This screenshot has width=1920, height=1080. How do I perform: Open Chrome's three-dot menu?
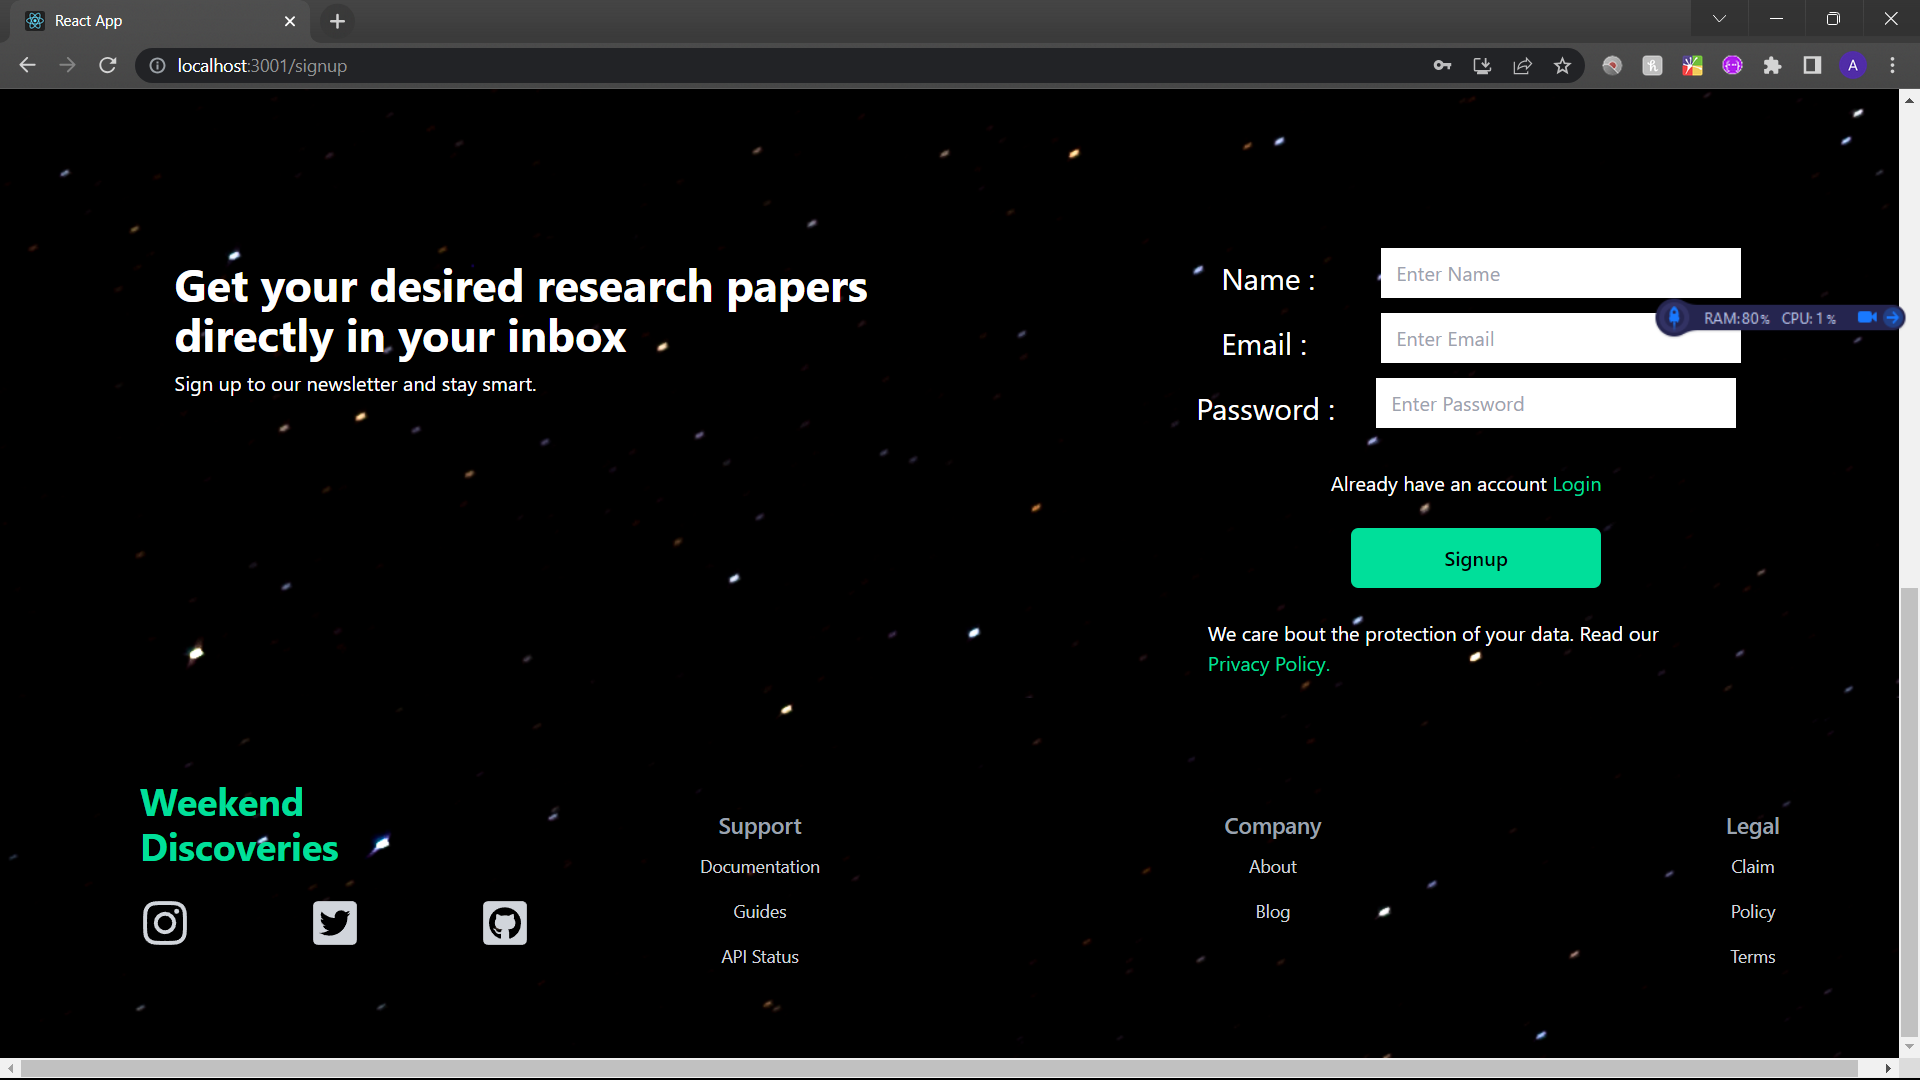[x=1893, y=65]
